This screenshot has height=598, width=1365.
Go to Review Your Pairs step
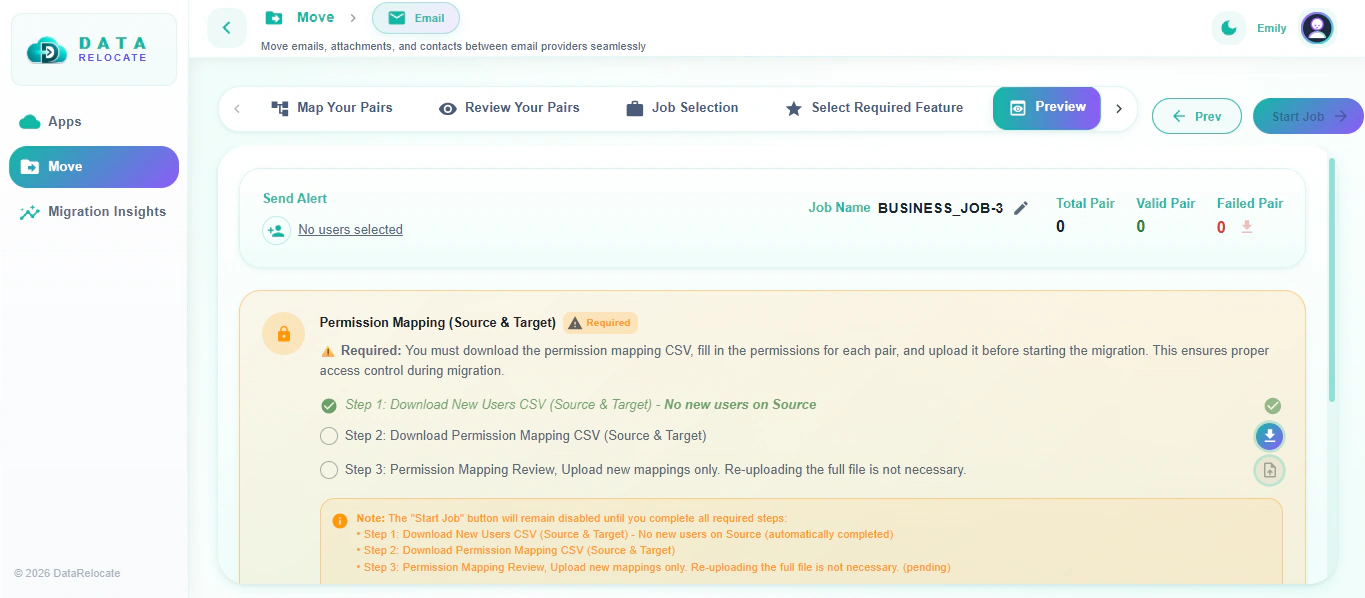point(509,108)
